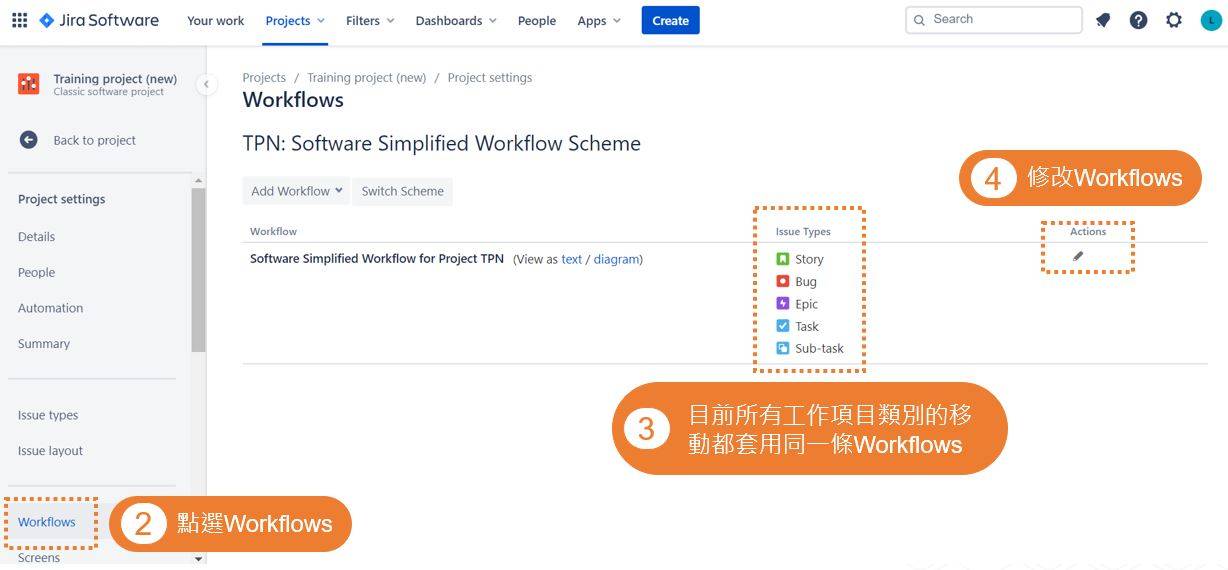View workflow as text link
The width and height of the screenshot is (1228, 570).
[x=571, y=259]
